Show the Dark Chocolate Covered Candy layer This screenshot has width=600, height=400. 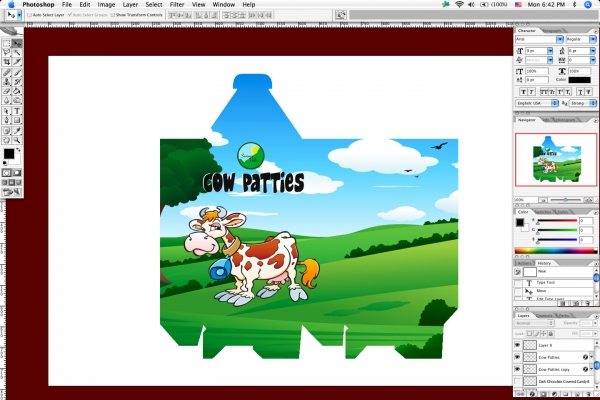517,381
